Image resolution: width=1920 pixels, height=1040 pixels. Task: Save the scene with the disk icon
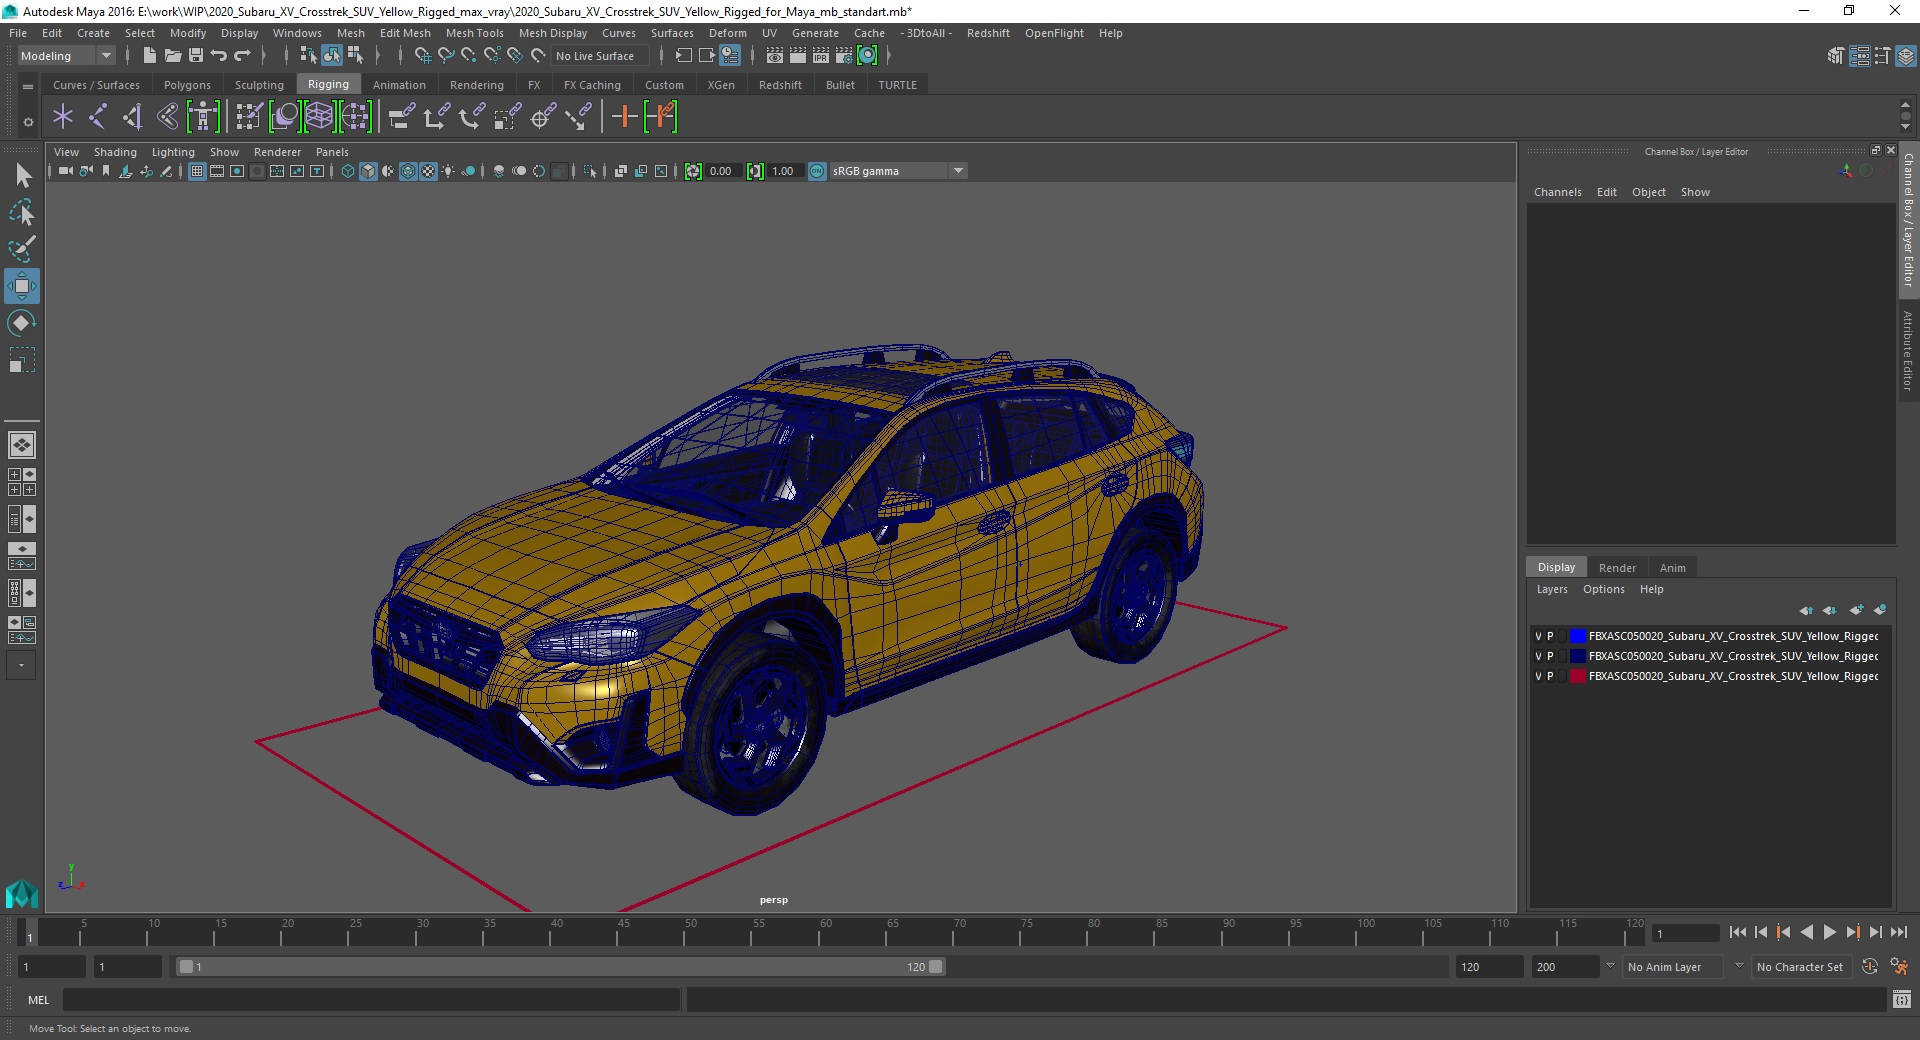tap(196, 56)
